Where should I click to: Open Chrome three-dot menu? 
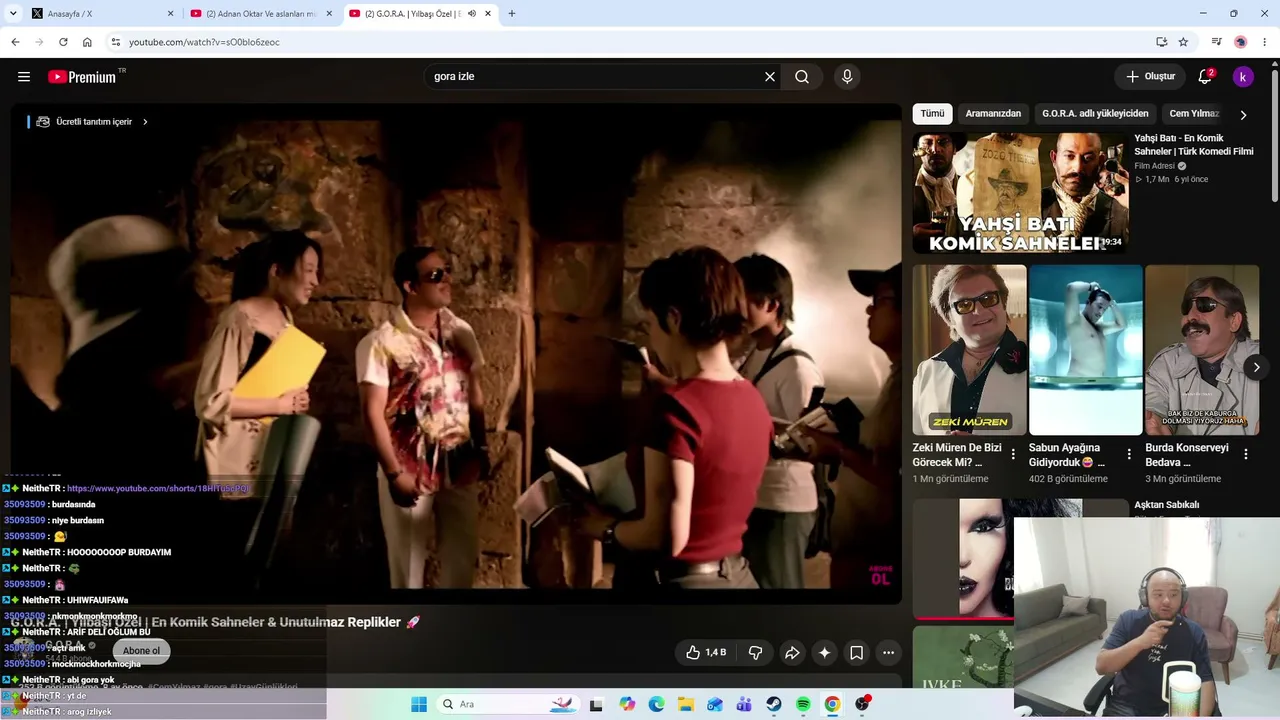[1265, 42]
